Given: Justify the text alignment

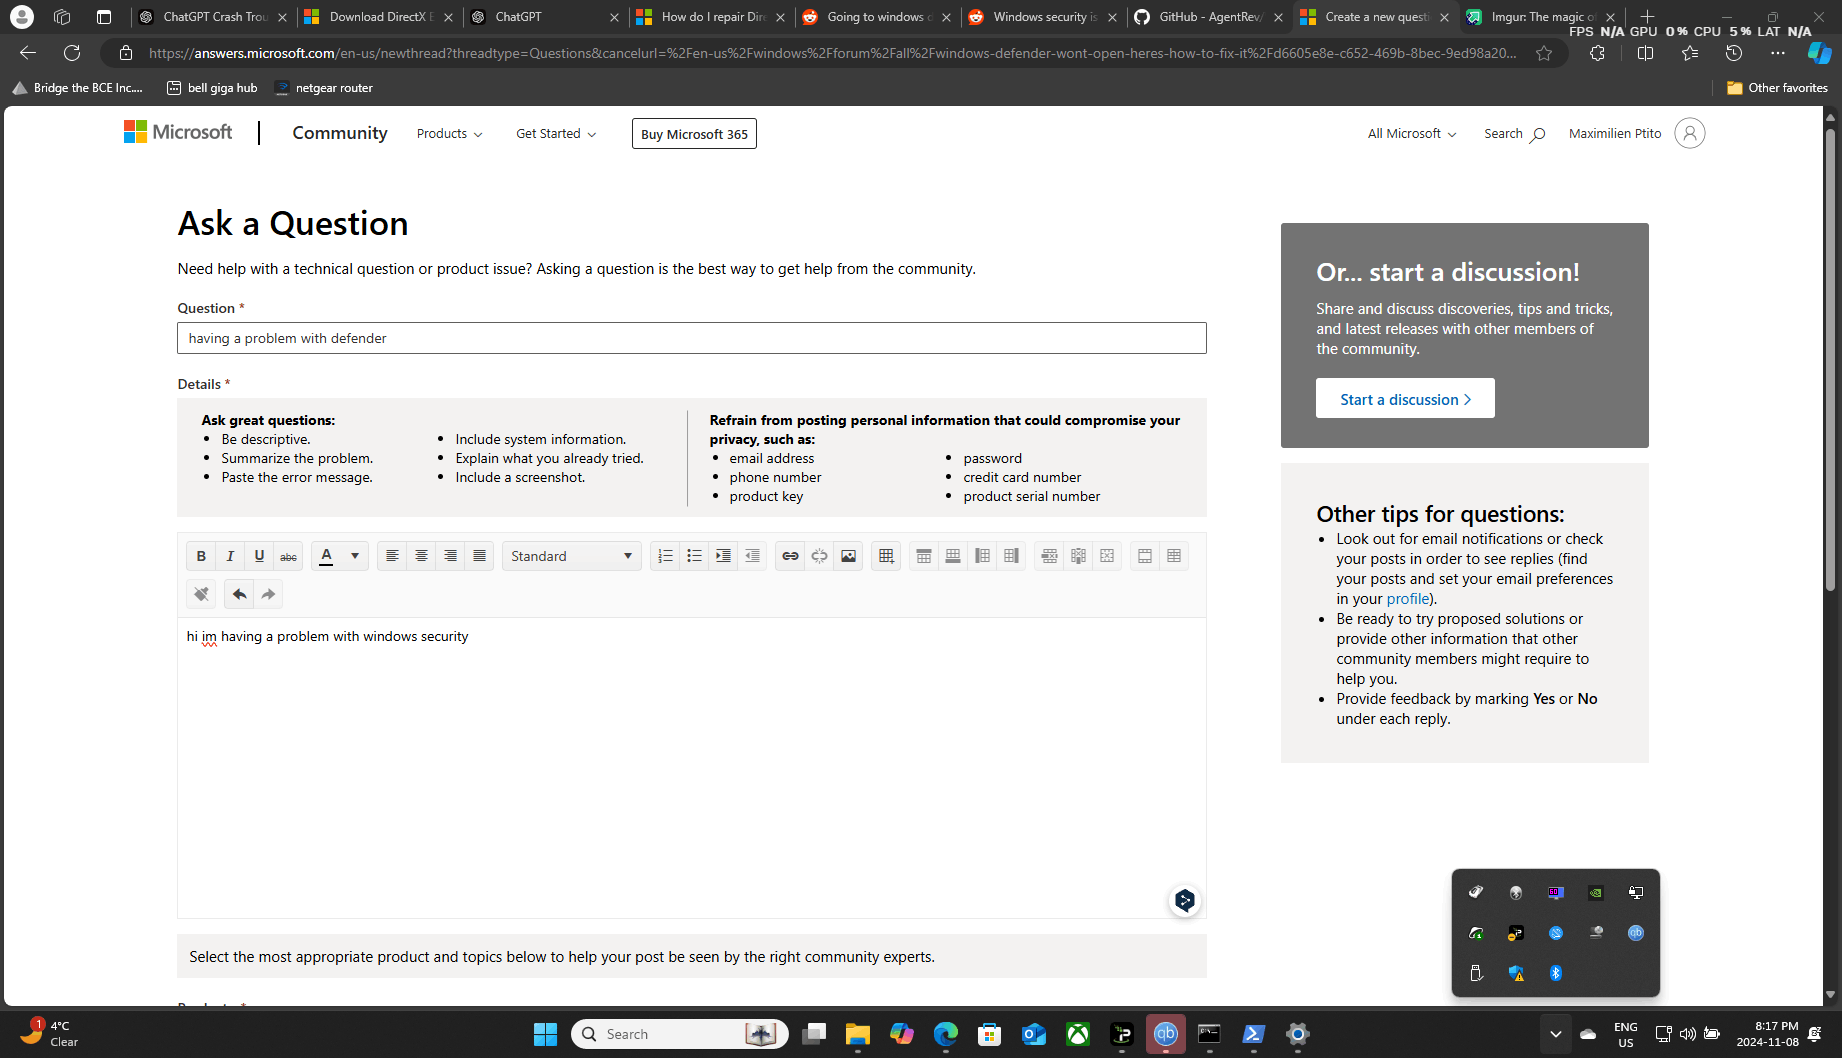Looking at the screenshot, I should pyautogui.click(x=479, y=556).
